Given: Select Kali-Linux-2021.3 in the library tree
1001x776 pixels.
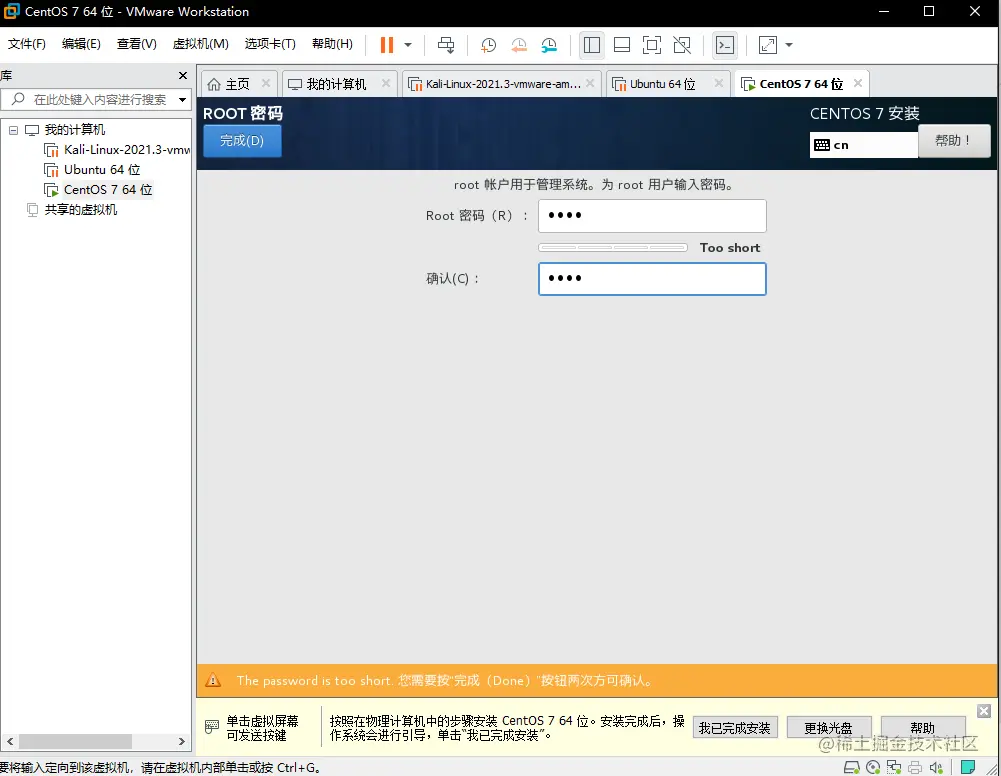Looking at the screenshot, I should click(117, 150).
